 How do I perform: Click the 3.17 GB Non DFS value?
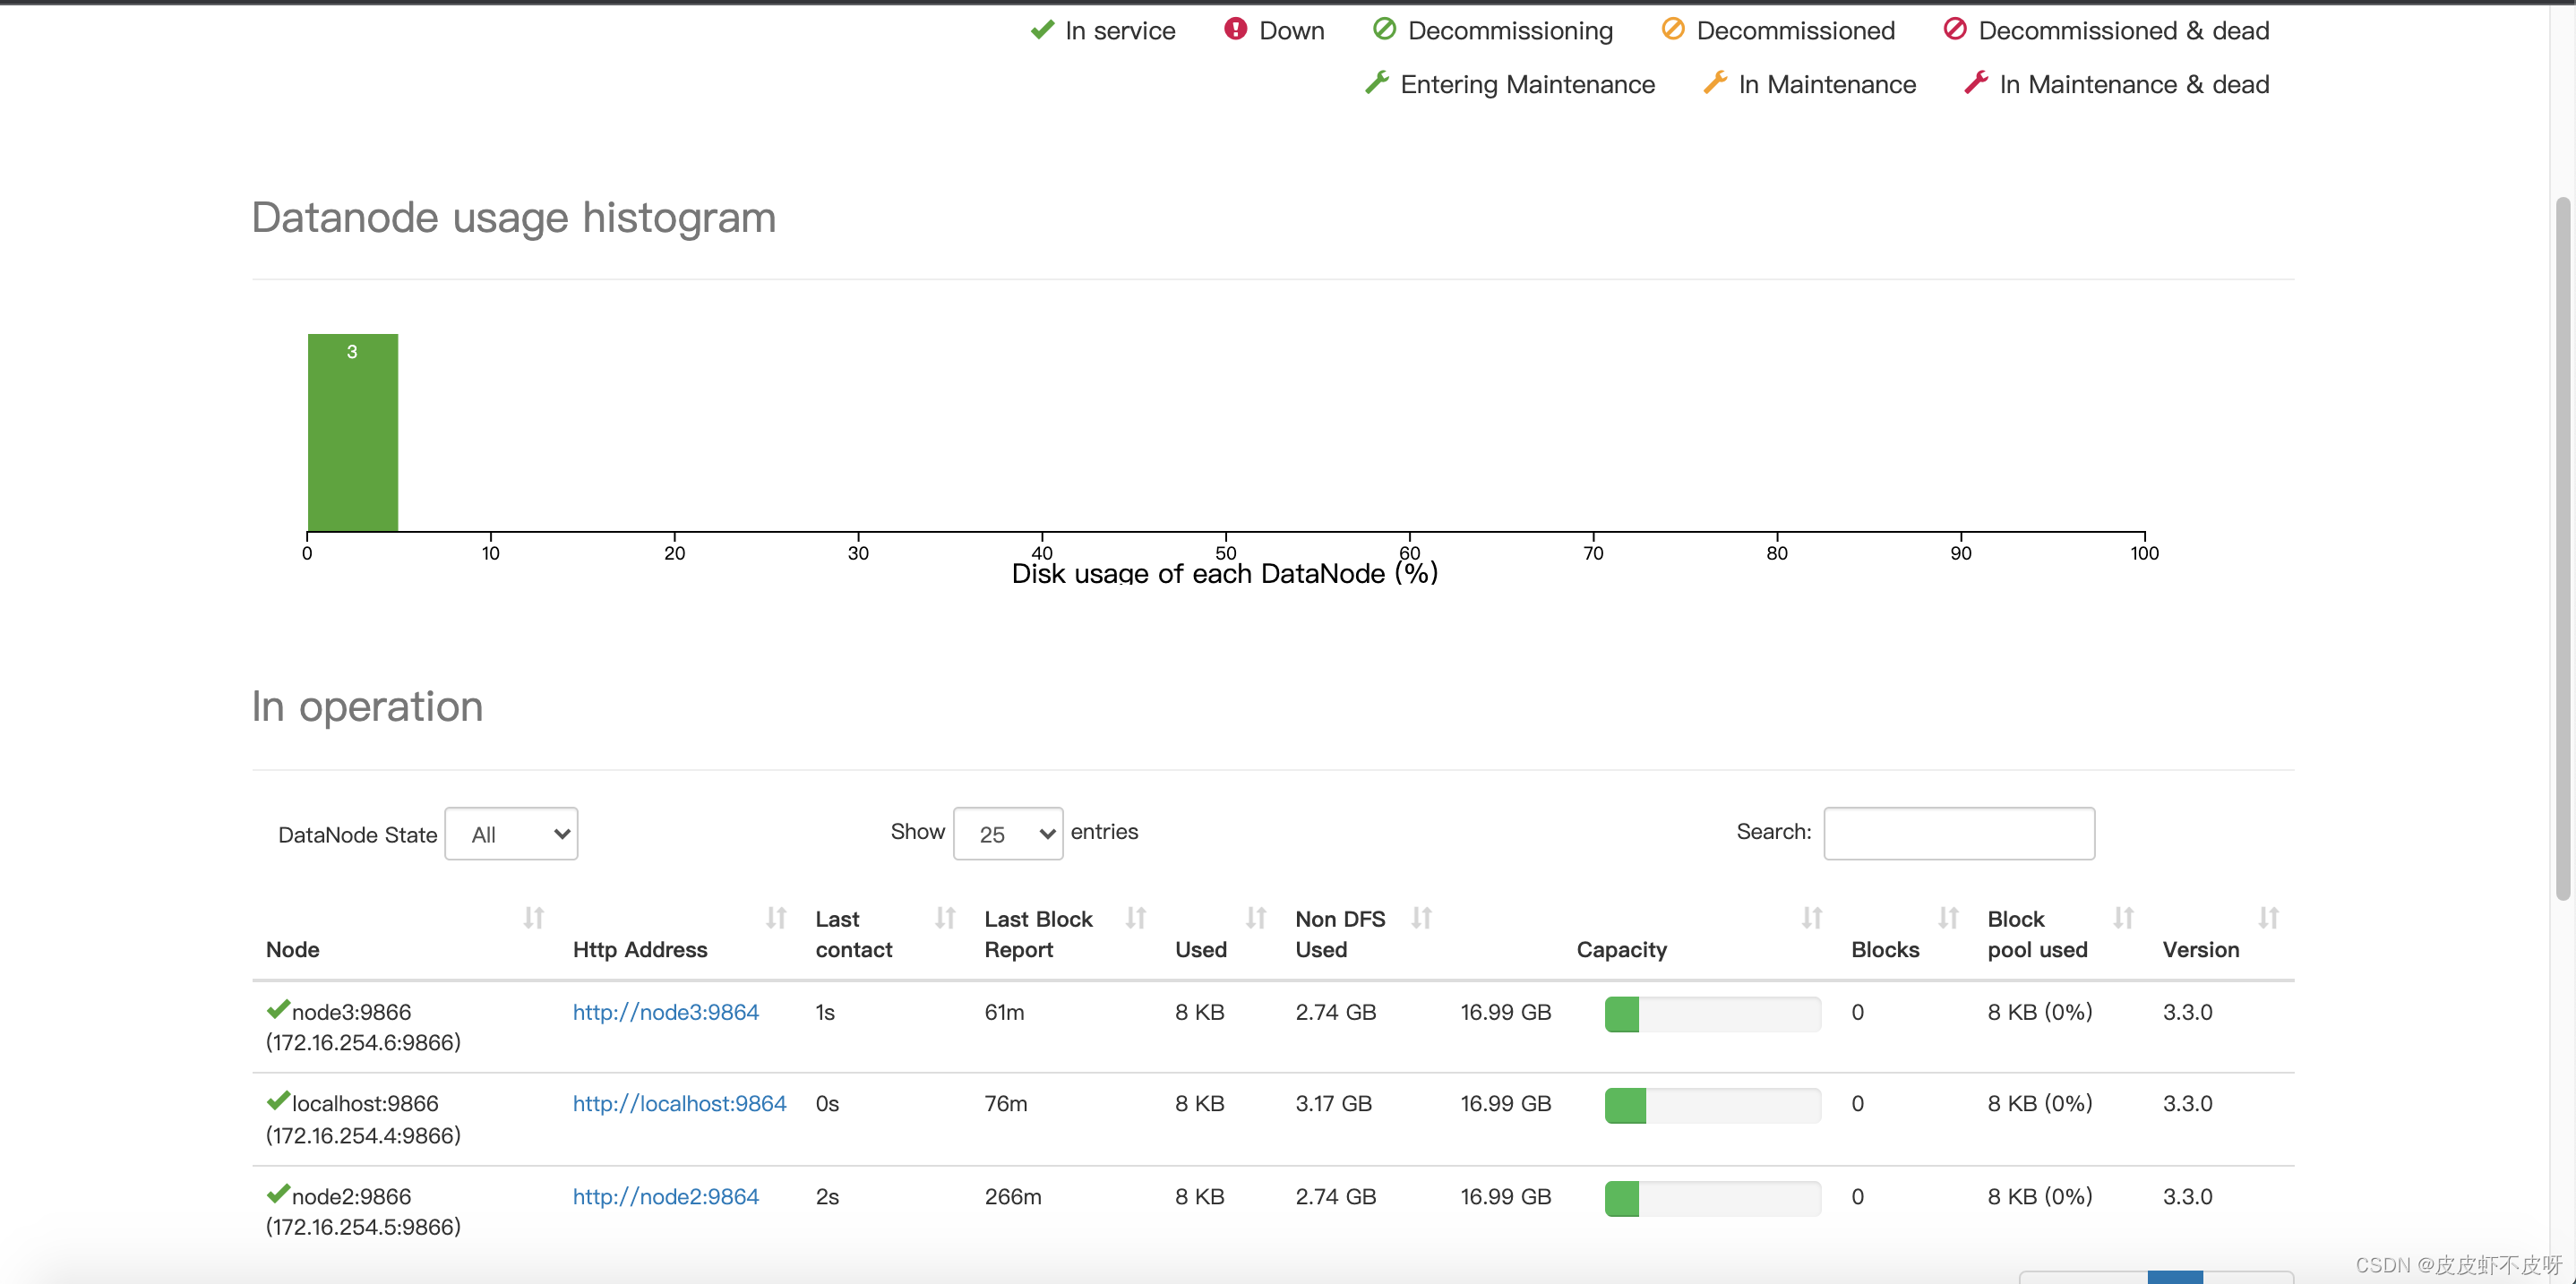(x=1334, y=1104)
